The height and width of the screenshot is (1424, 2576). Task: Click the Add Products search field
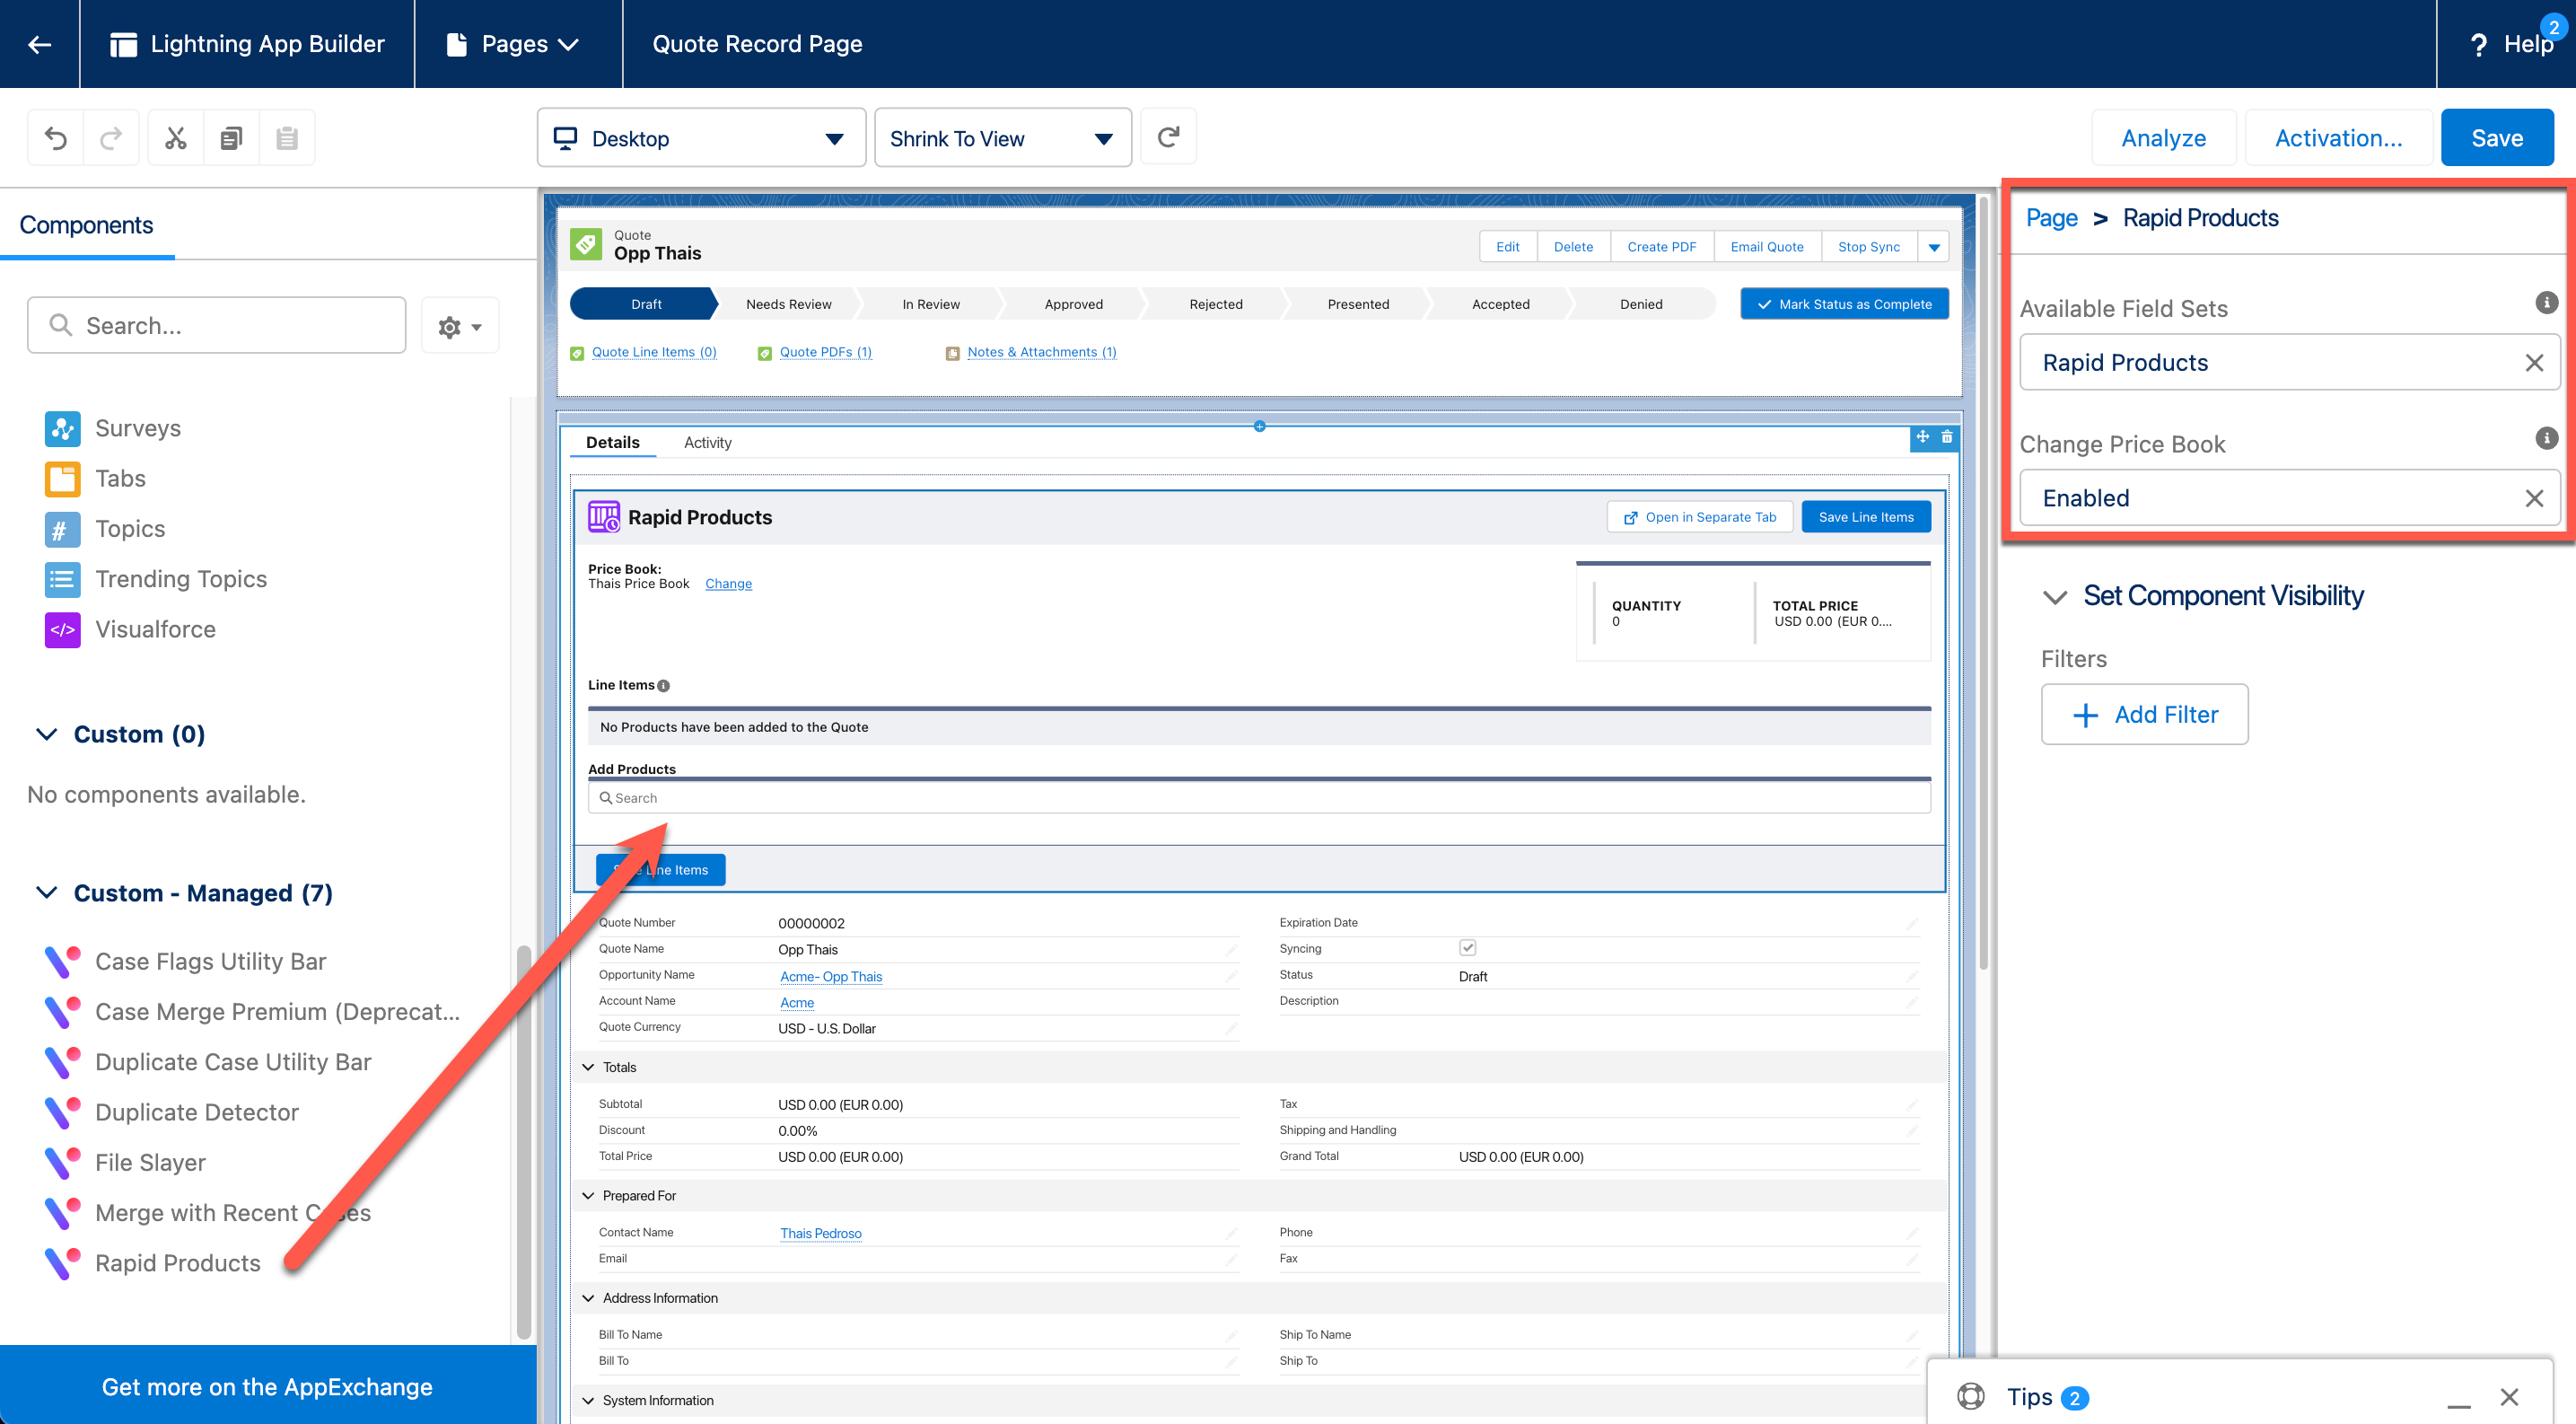tap(1259, 798)
